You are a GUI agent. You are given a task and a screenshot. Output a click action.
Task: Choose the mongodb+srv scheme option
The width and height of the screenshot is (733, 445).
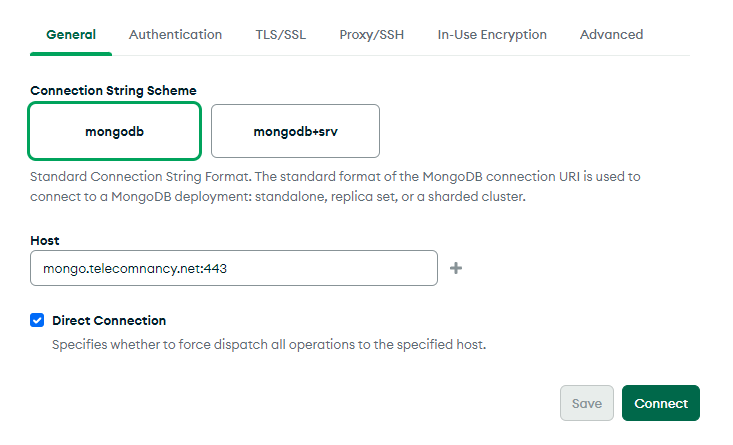(295, 131)
